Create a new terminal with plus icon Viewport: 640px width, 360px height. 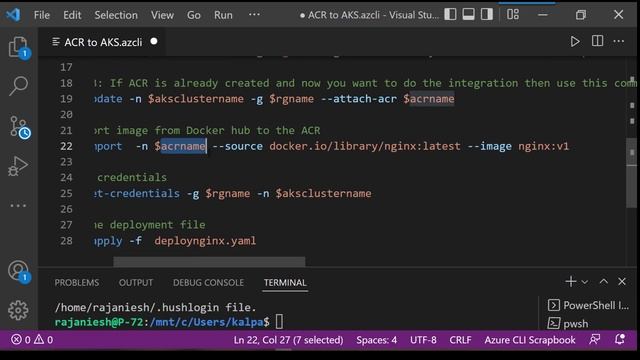(x=571, y=281)
